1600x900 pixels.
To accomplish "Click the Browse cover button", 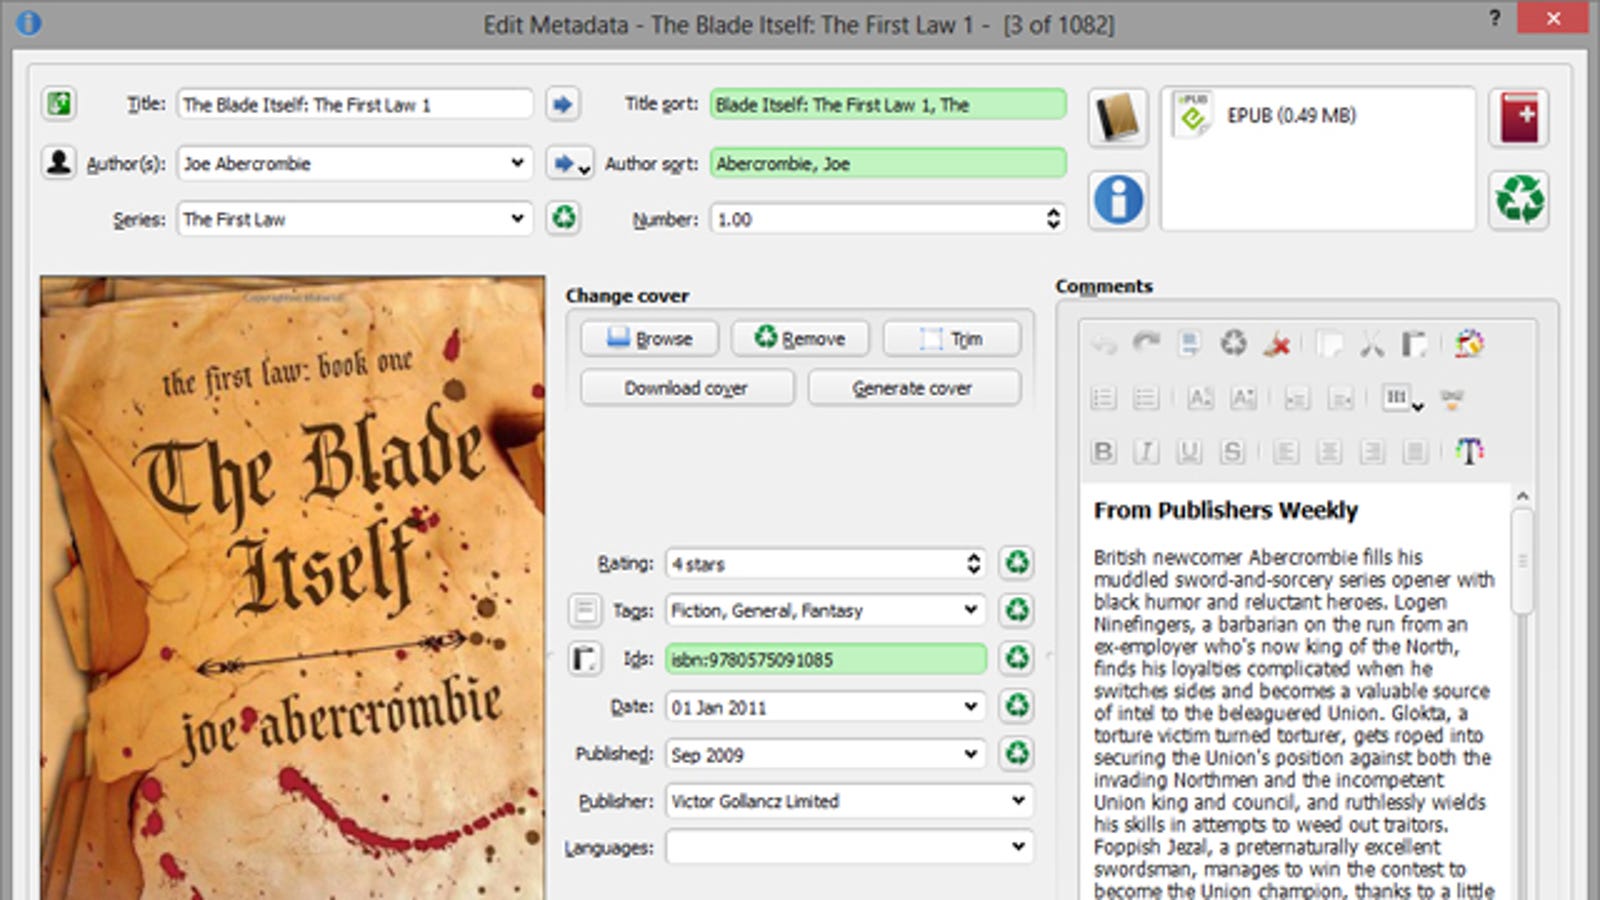I will pyautogui.click(x=650, y=338).
